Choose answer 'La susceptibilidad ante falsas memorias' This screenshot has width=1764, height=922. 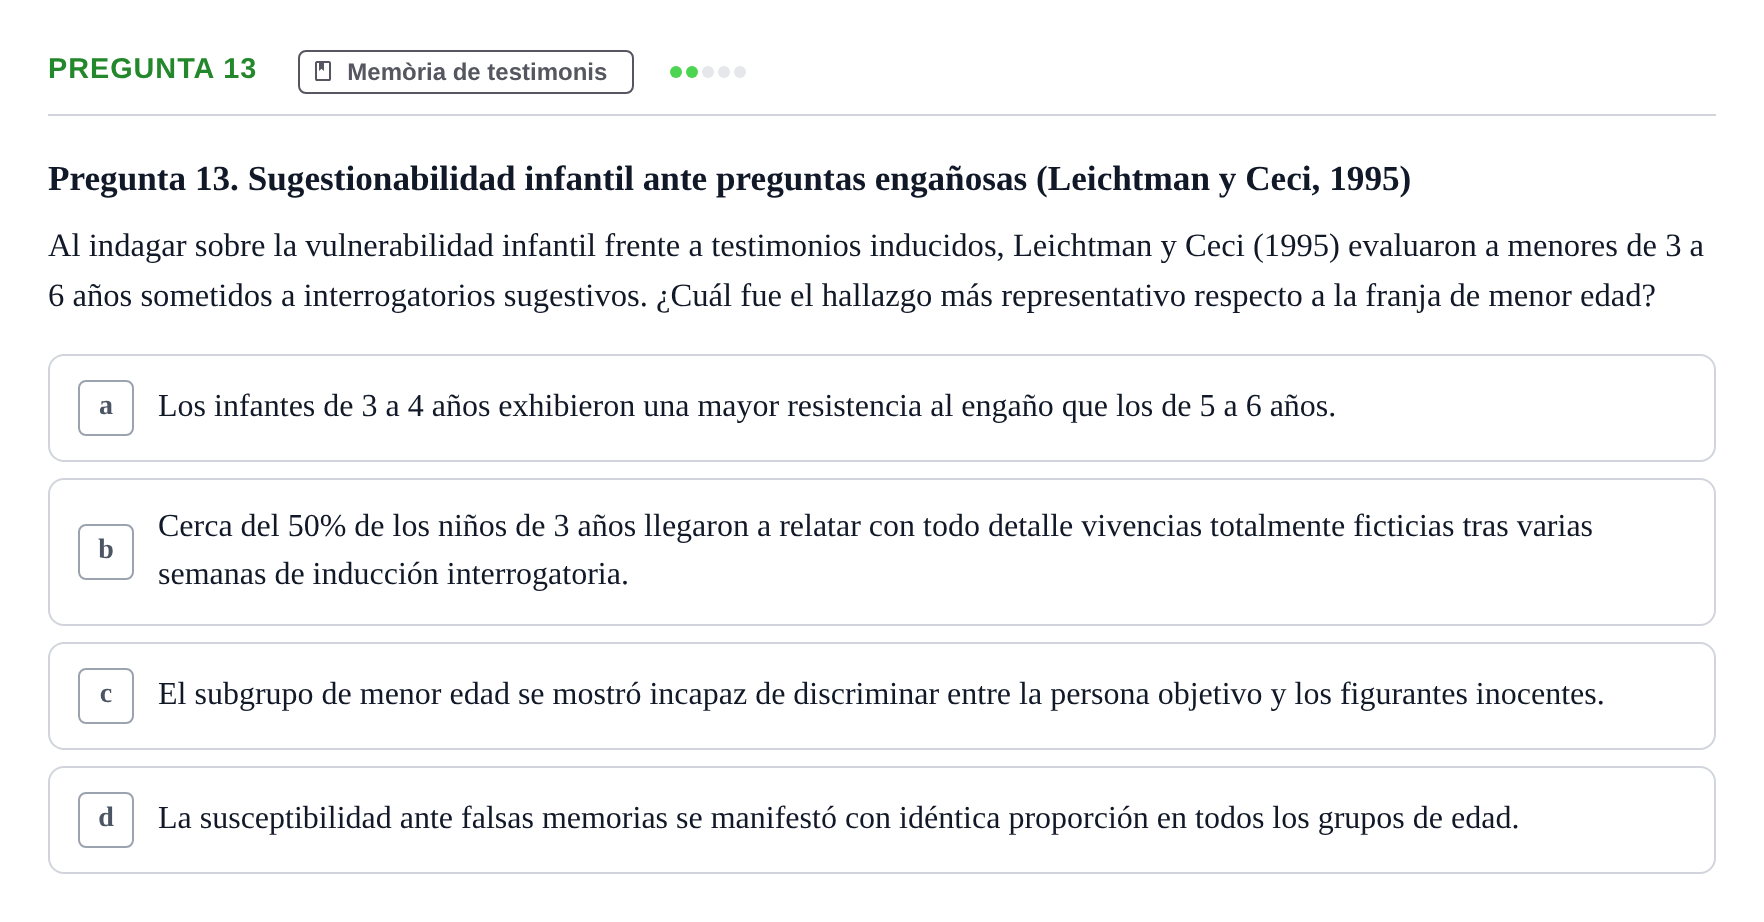pos(882,820)
